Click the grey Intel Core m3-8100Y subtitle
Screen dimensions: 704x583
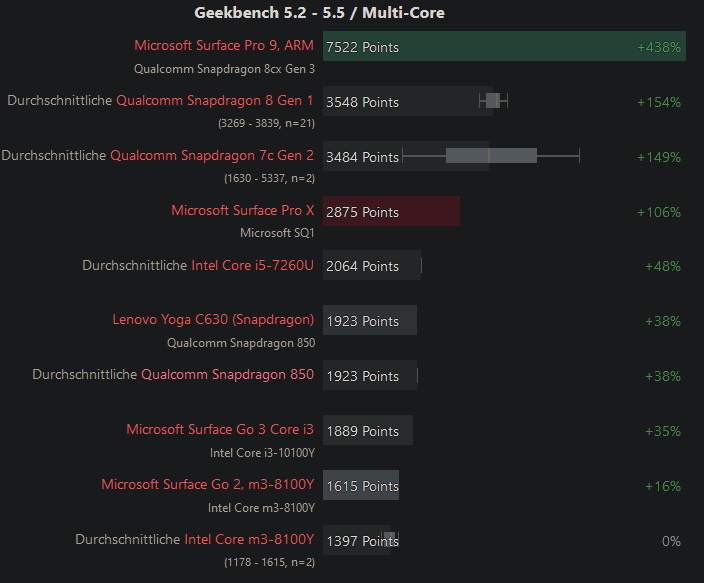[261, 508]
